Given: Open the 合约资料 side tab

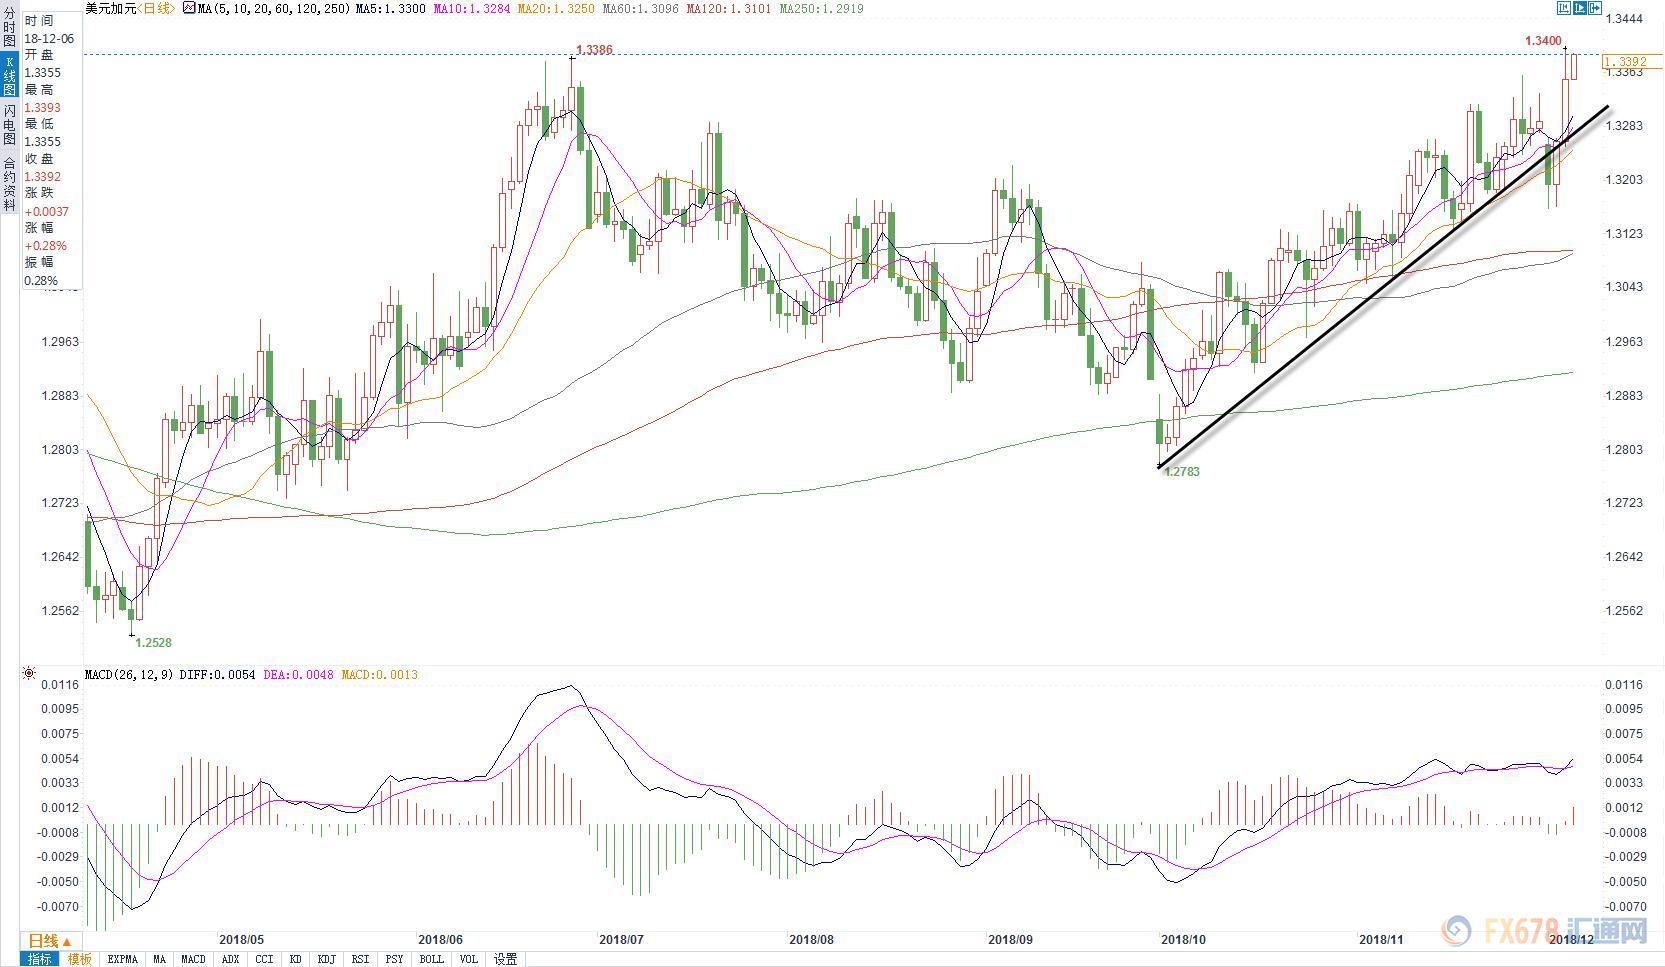Looking at the screenshot, I should 9,182.
